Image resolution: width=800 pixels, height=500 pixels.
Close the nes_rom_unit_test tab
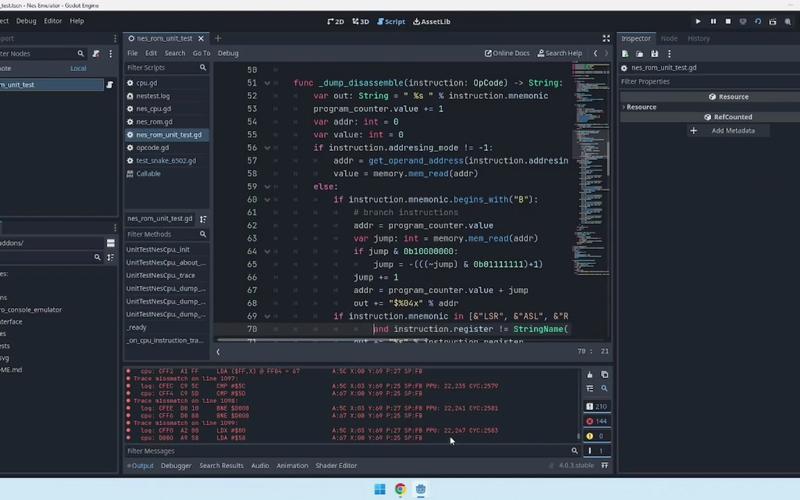[x=201, y=38]
